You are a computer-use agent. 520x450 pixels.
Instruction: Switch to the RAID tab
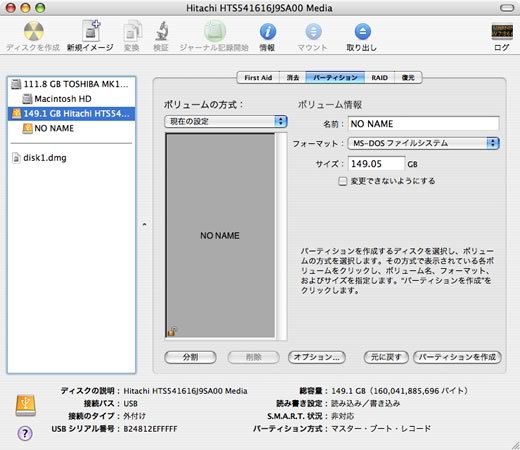379,78
